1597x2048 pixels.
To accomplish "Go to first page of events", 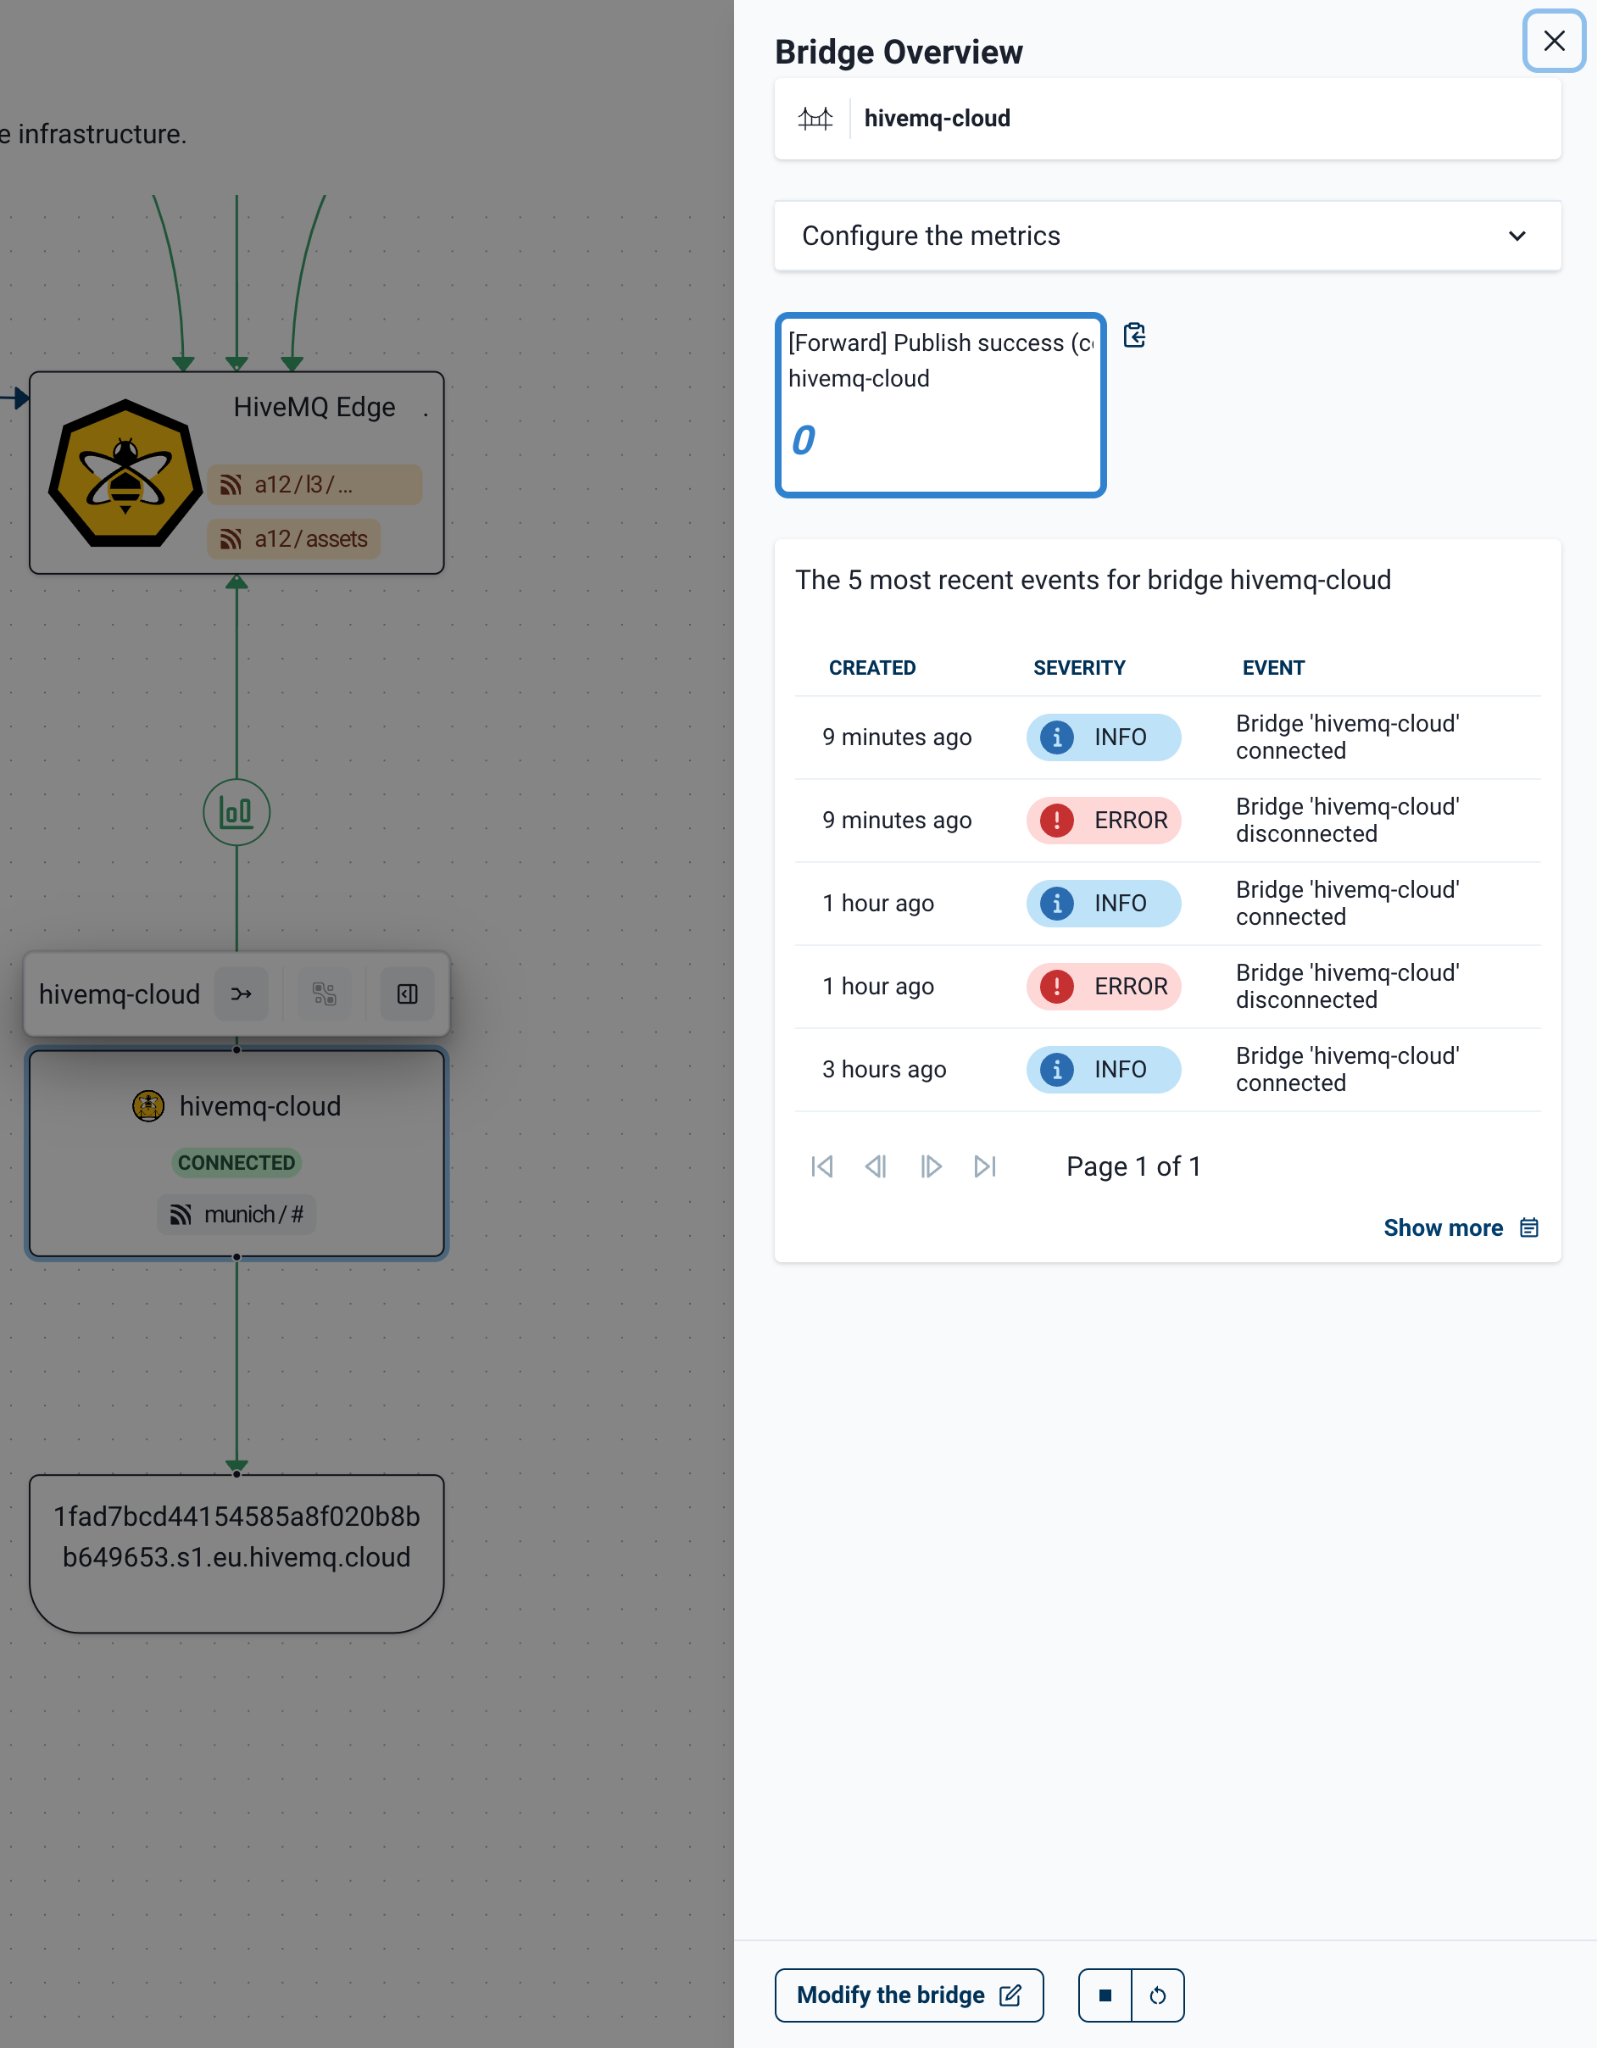I will pyautogui.click(x=822, y=1166).
